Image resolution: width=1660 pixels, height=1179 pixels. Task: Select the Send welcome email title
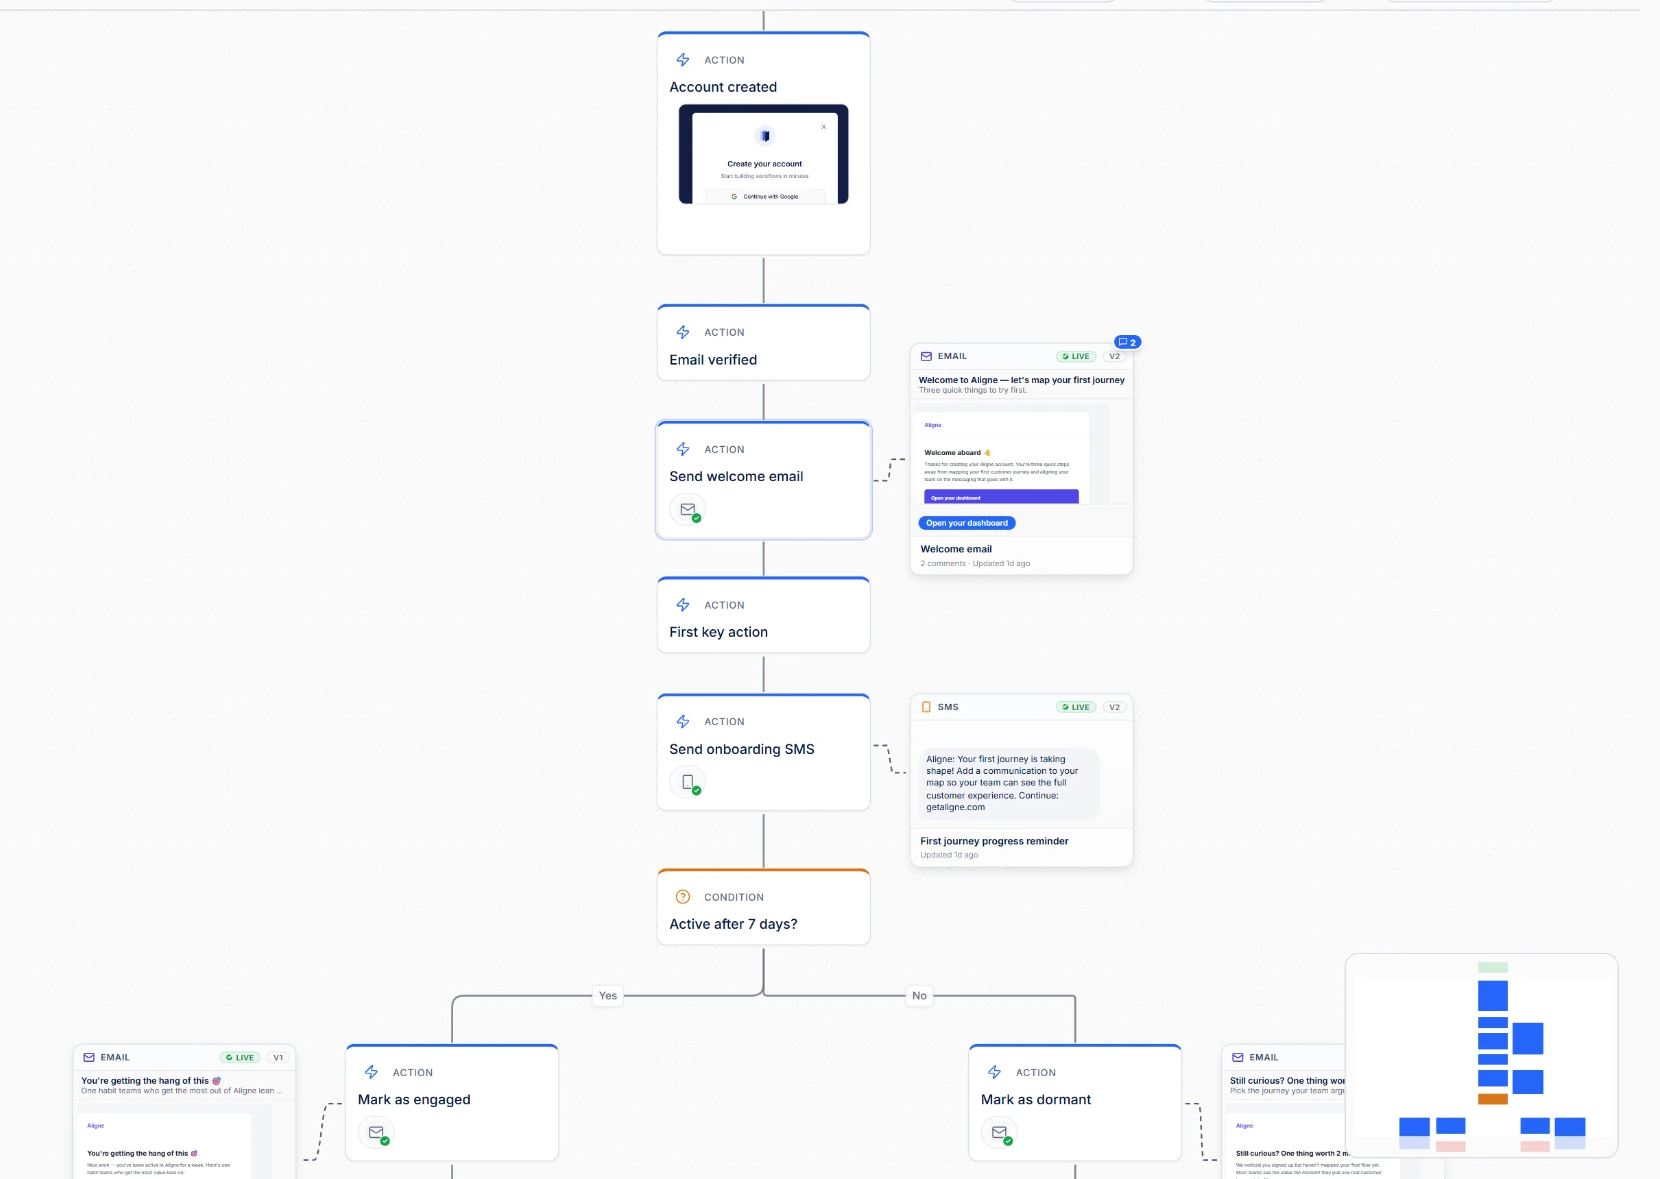[736, 476]
